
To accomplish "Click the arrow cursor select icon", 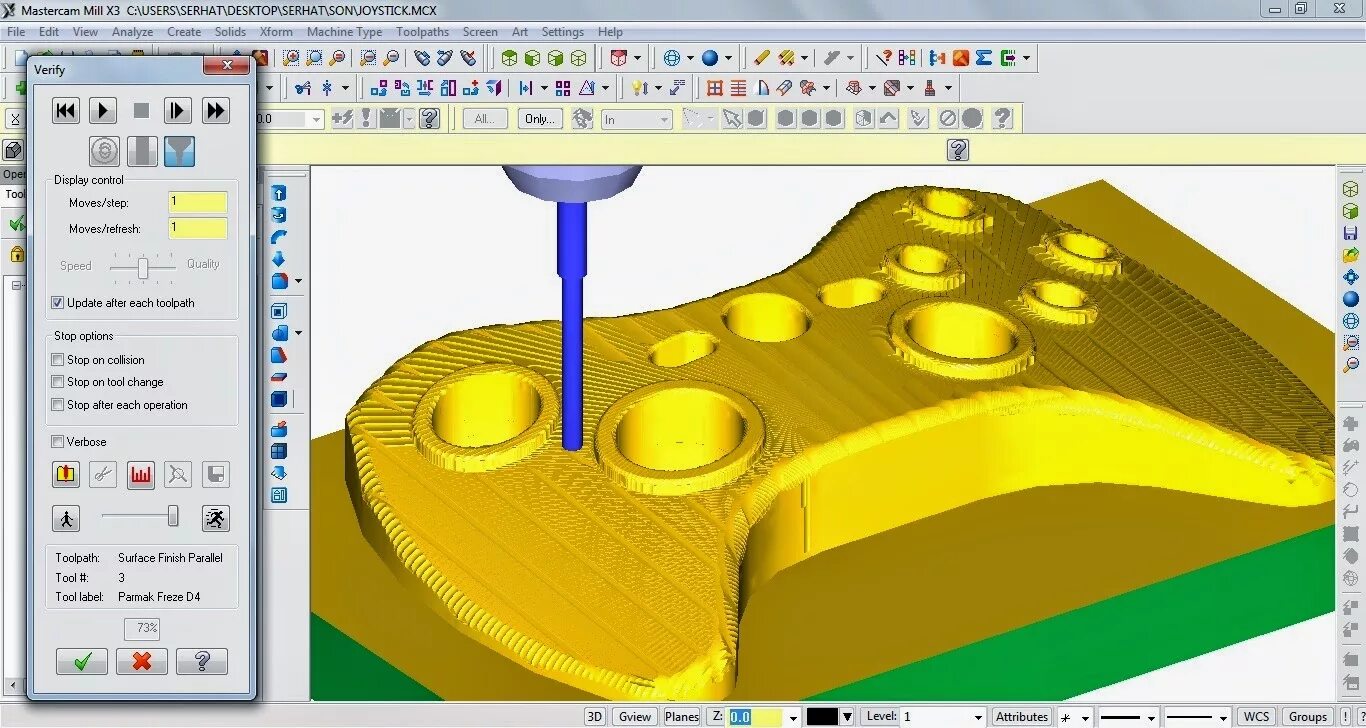I will coord(732,119).
